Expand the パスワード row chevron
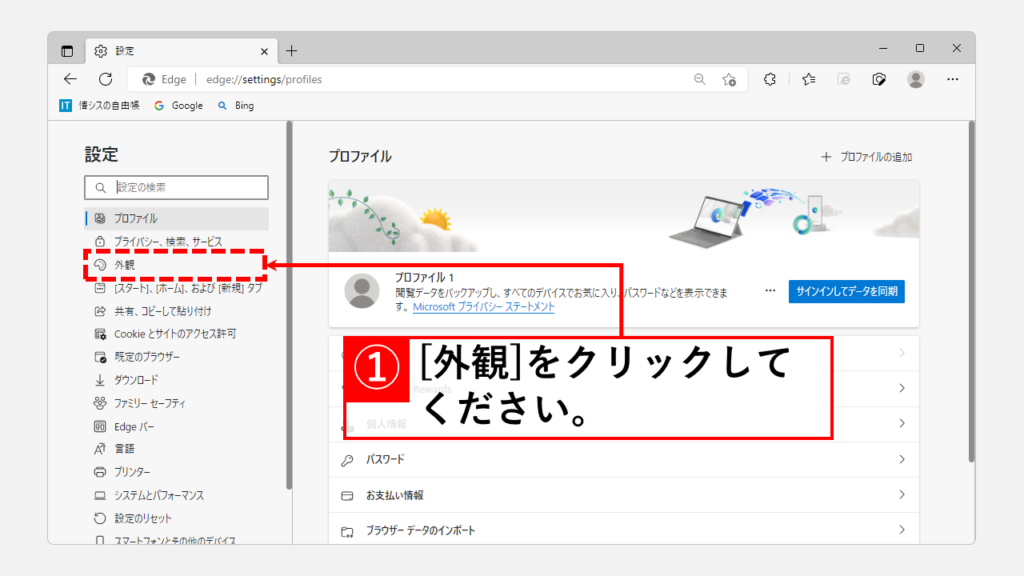This screenshot has height=576, width=1024. click(x=901, y=460)
